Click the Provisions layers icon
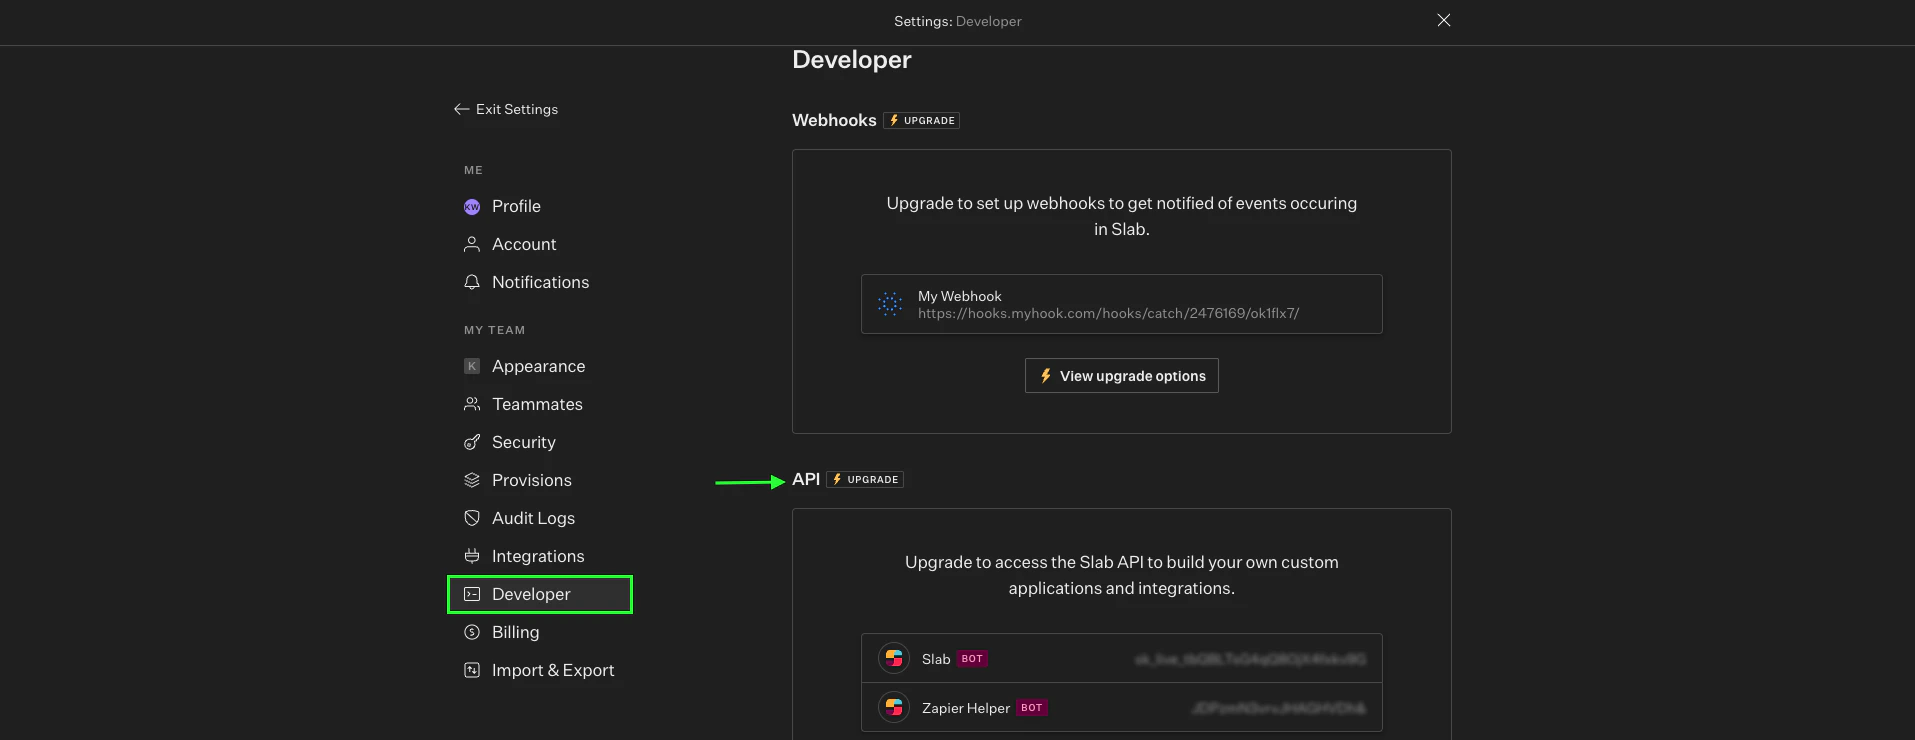 tap(472, 480)
